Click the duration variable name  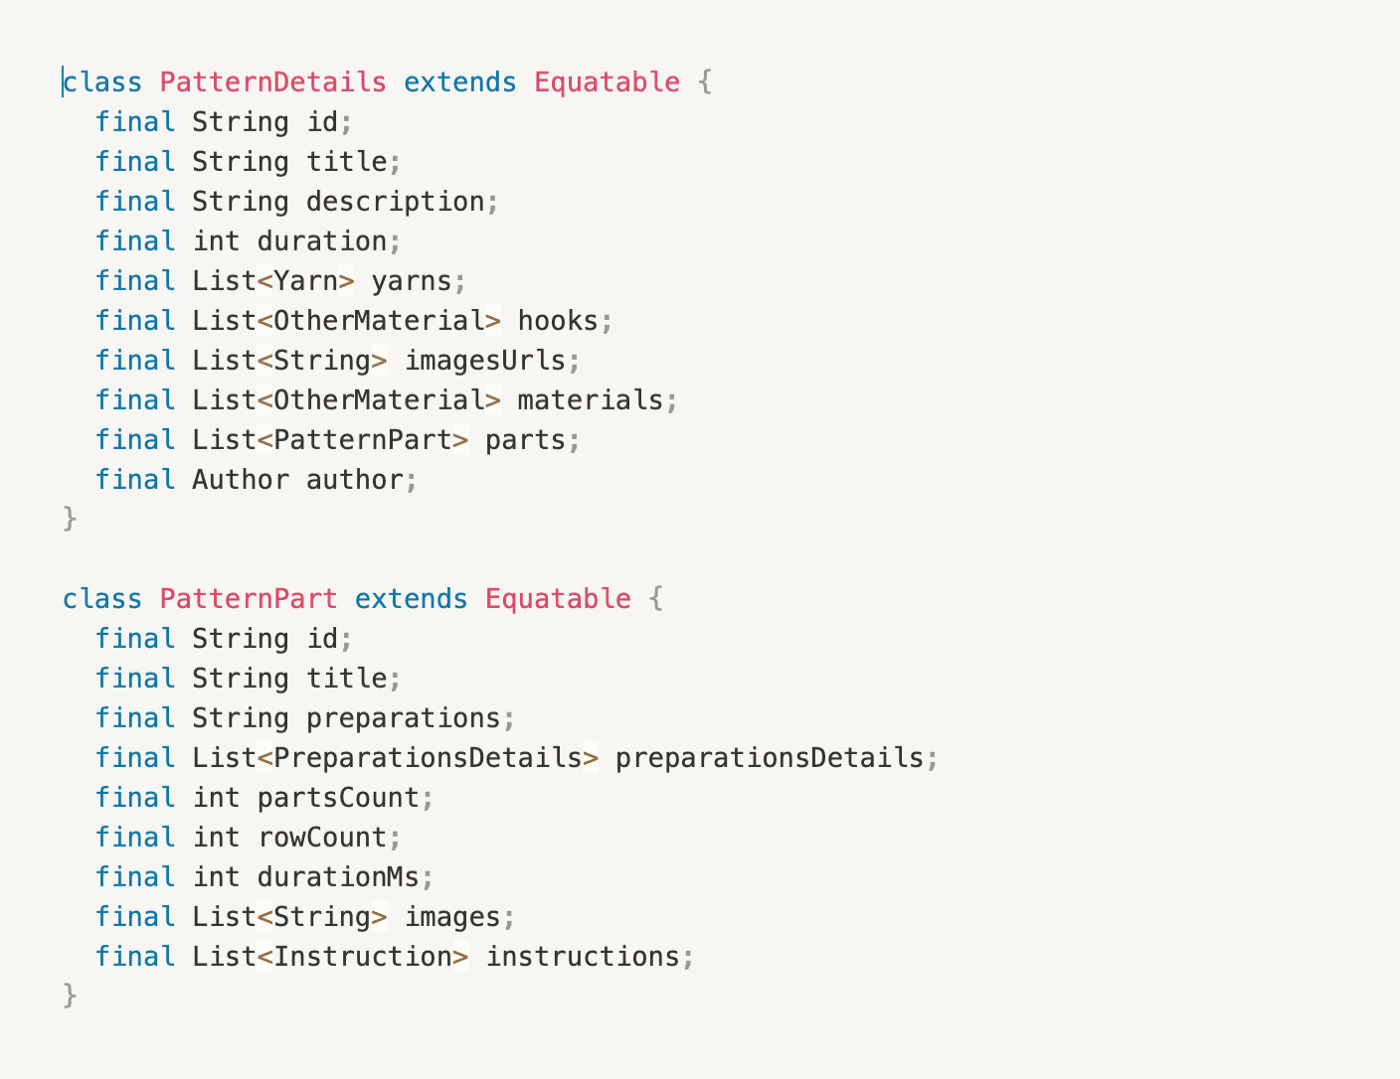tap(322, 241)
